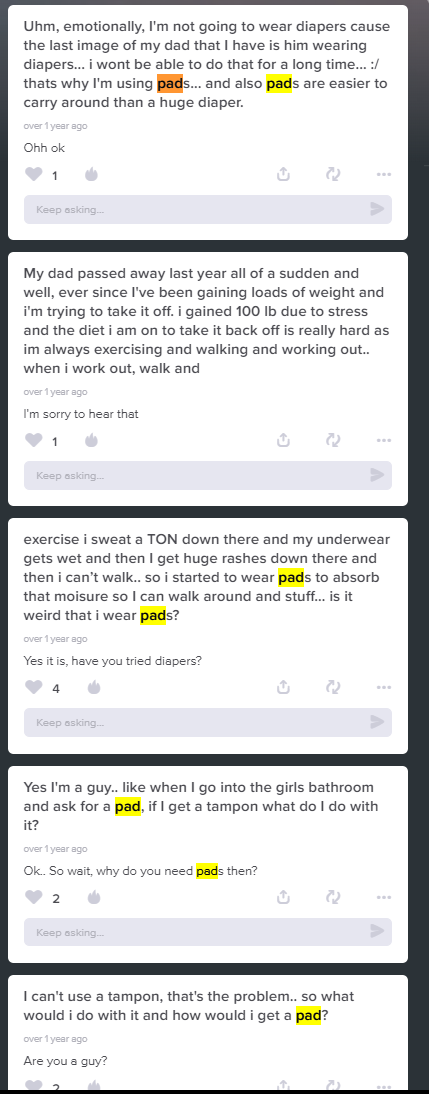
Task: Repost the 'Ohh ok' answer with arrows icon
Action: [333, 174]
